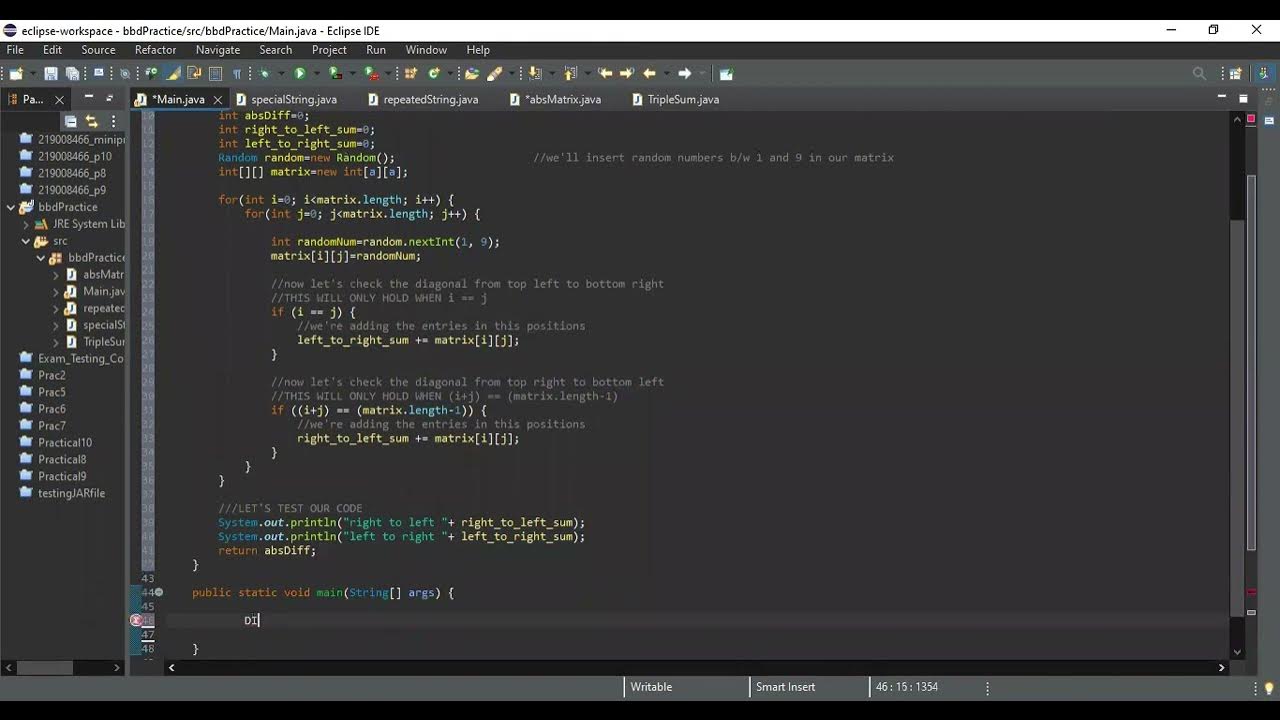Image resolution: width=1280 pixels, height=720 pixels.
Task: Open the Edit menu
Action: pyautogui.click(x=52, y=49)
